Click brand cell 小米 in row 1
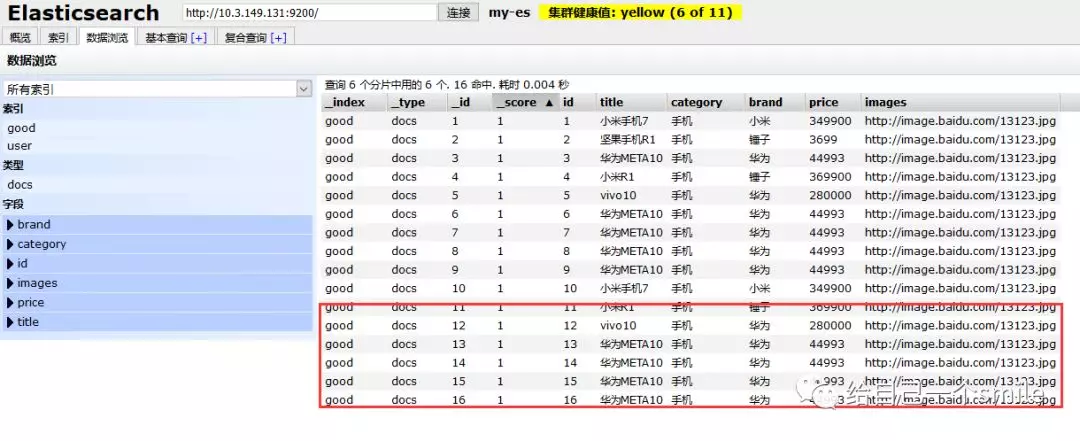The width and height of the screenshot is (1080, 441). tap(760, 121)
